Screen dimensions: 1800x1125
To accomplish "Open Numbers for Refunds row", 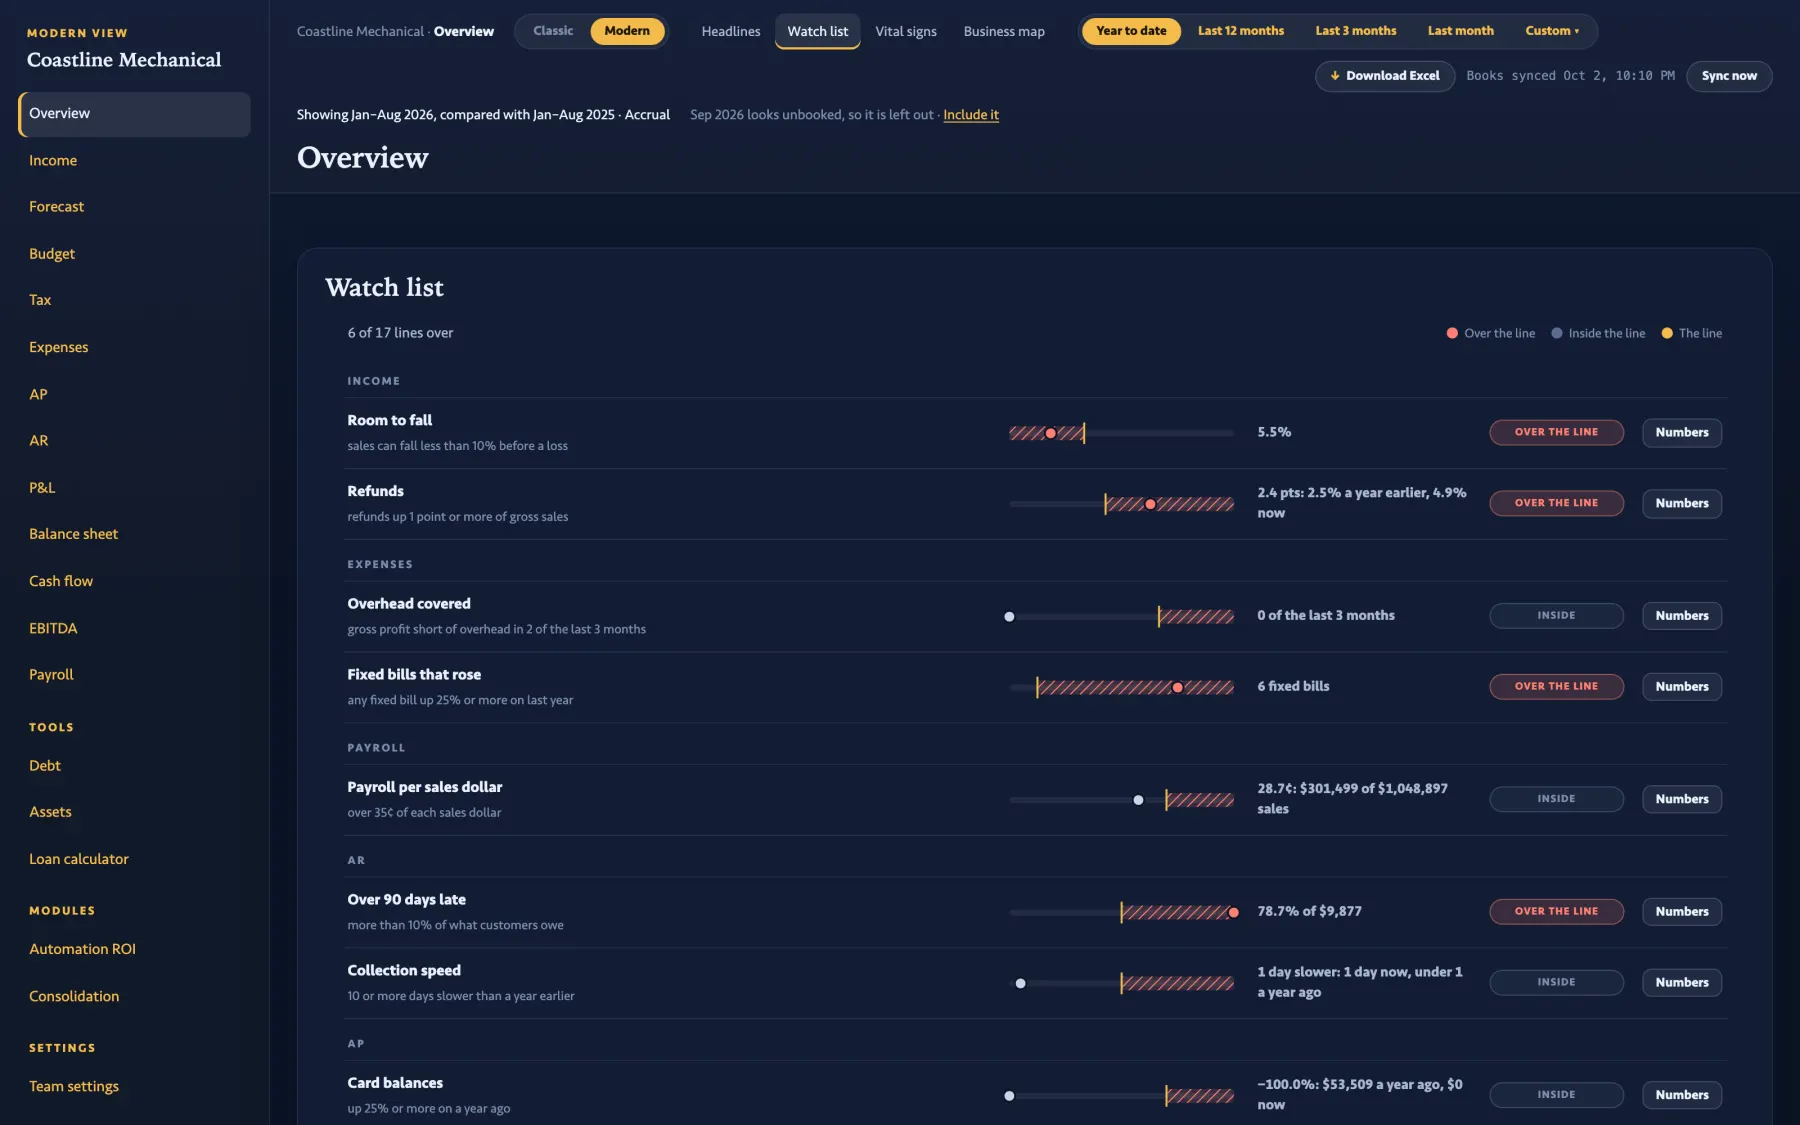I will (1682, 504).
